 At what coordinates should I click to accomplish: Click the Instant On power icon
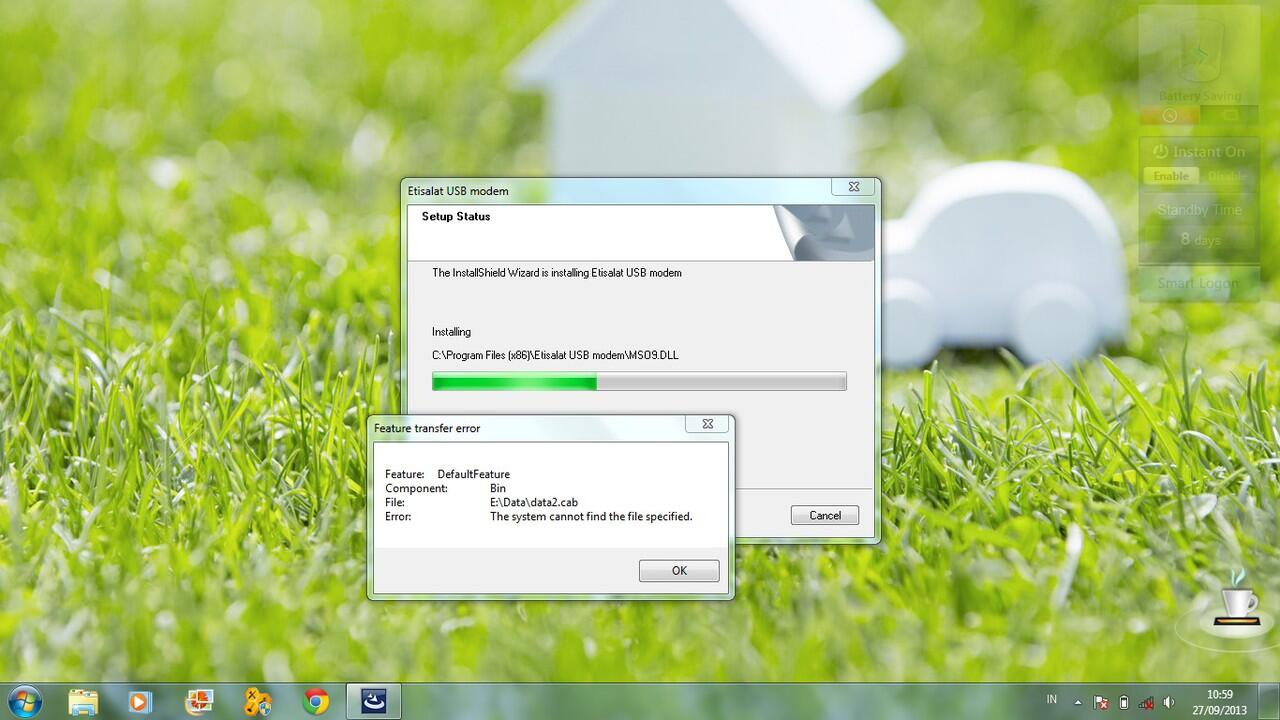coord(1160,151)
